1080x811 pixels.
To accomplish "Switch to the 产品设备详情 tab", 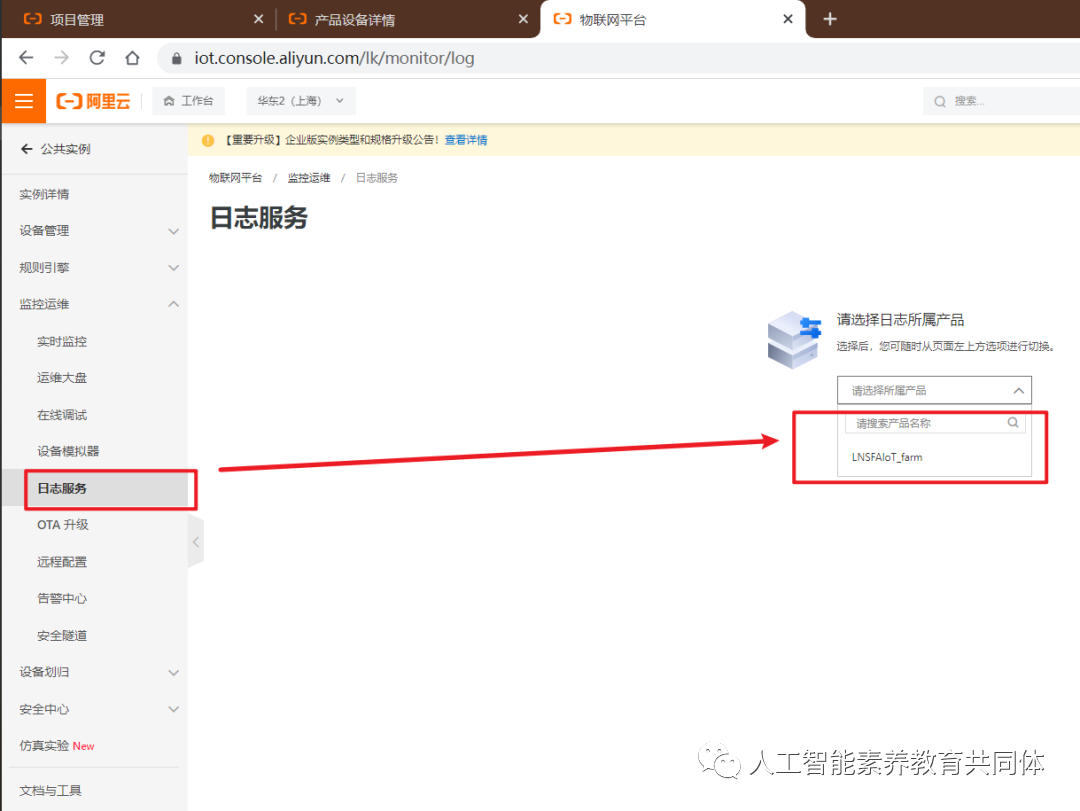I will (408, 19).
